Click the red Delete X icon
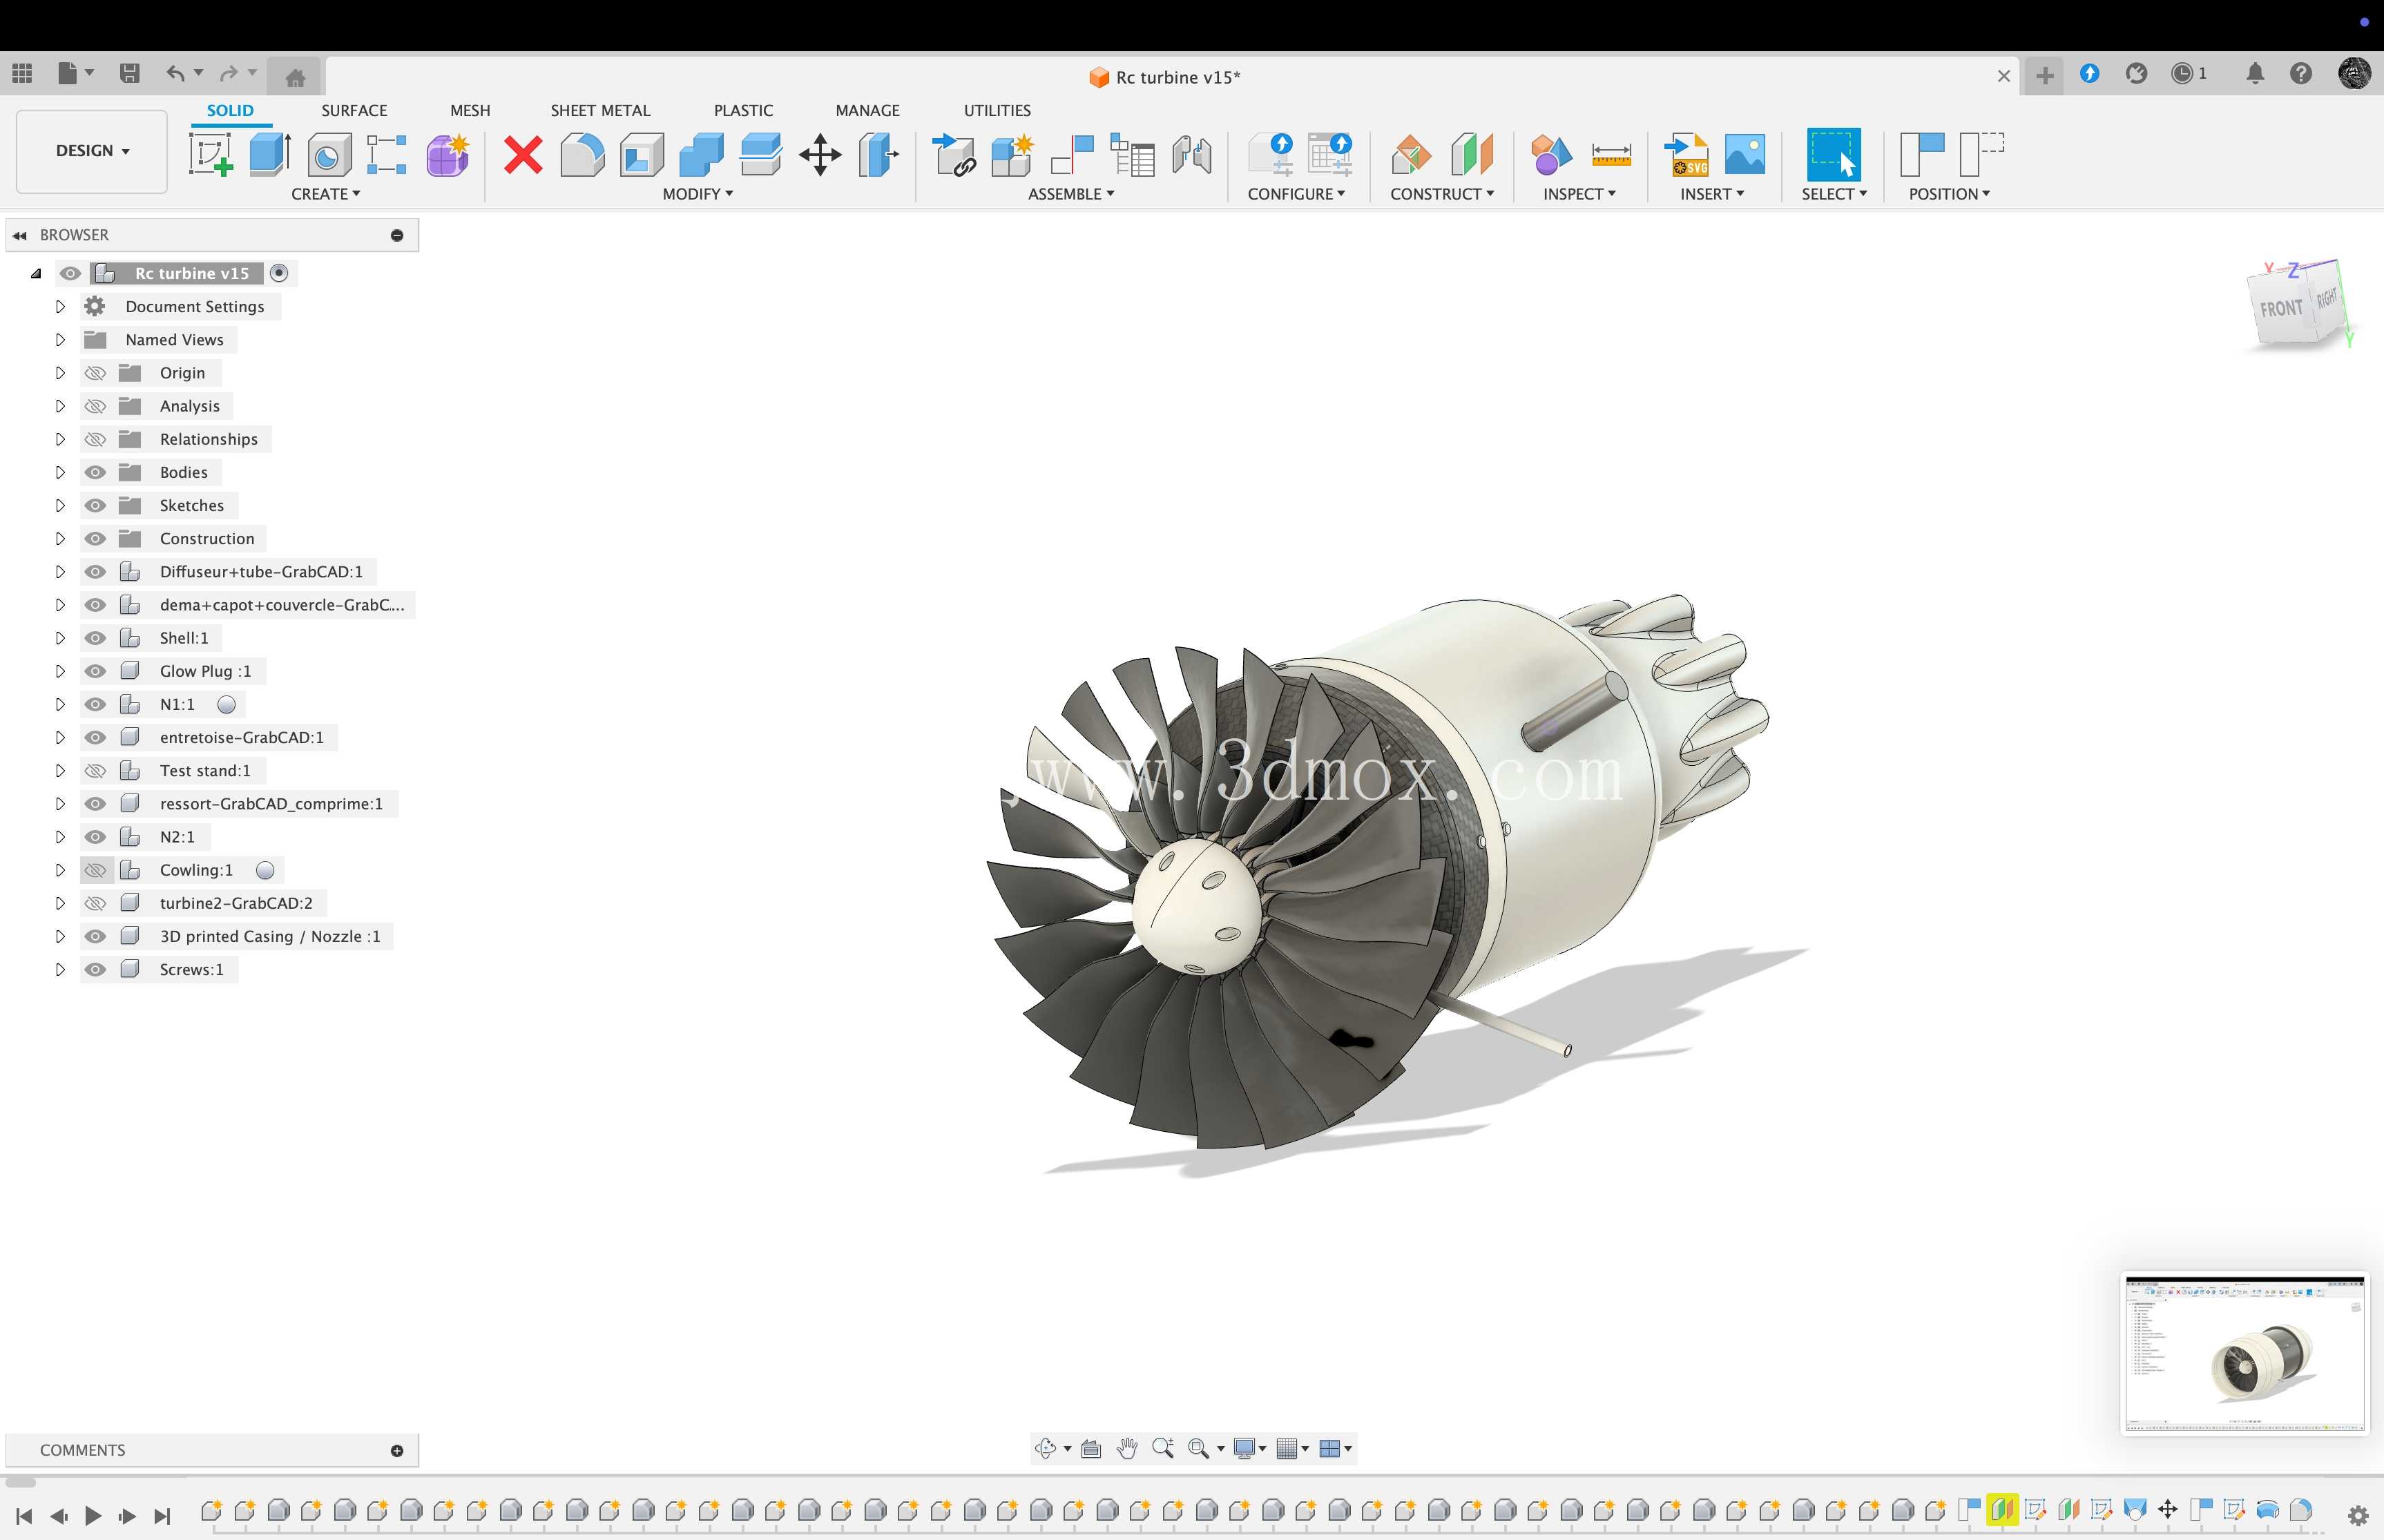 click(x=523, y=155)
